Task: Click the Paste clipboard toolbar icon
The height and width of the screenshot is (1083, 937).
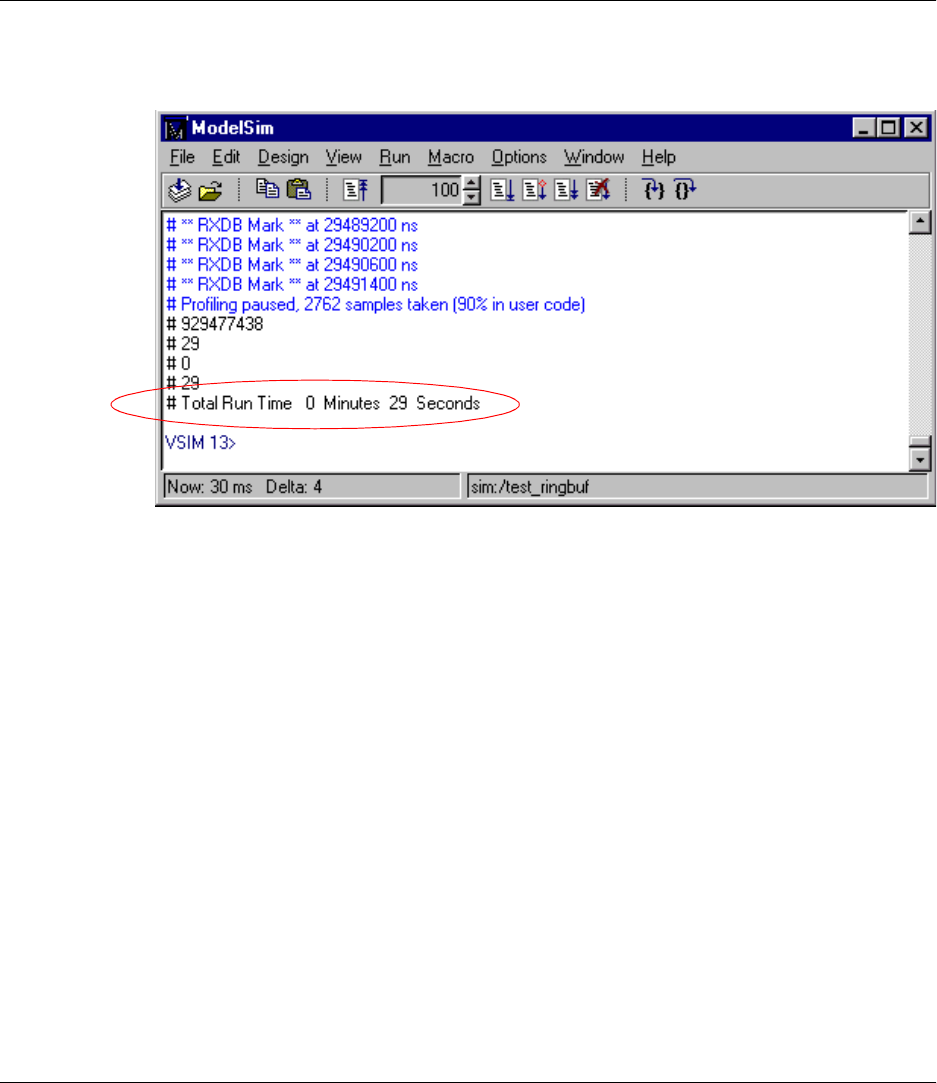Action: pos(298,189)
